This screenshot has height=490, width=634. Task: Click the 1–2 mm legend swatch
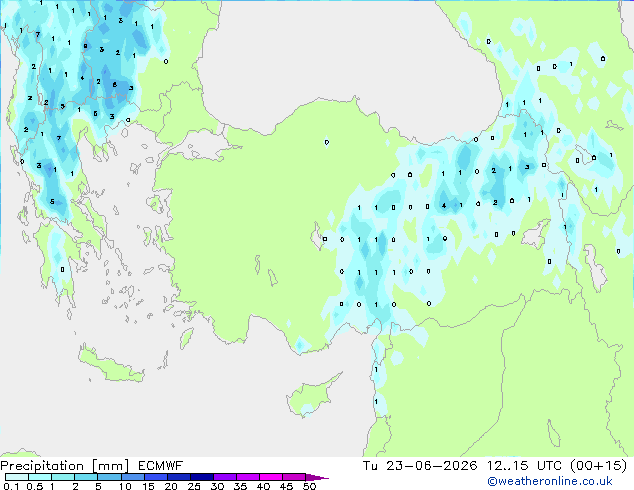point(63,477)
